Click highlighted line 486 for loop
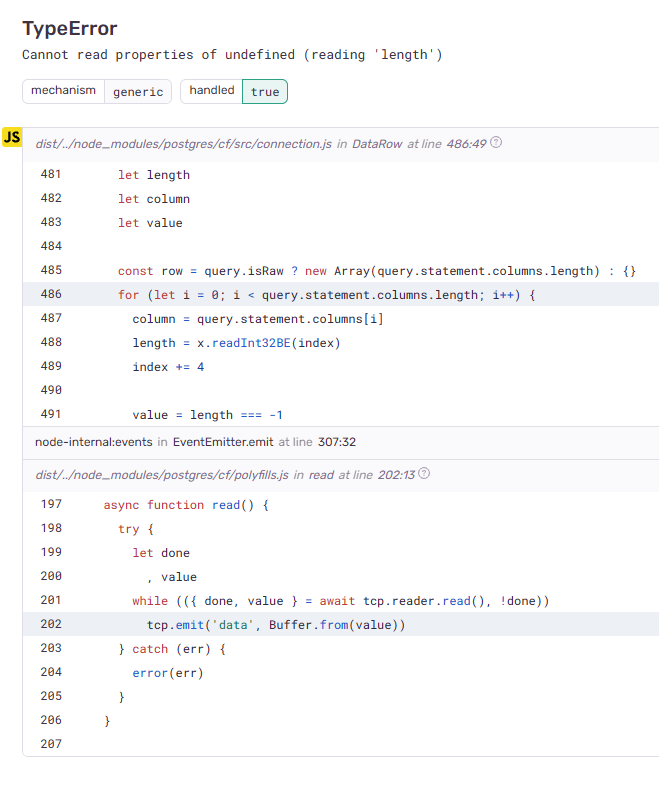Screen dimensions: 659x785 (327, 295)
